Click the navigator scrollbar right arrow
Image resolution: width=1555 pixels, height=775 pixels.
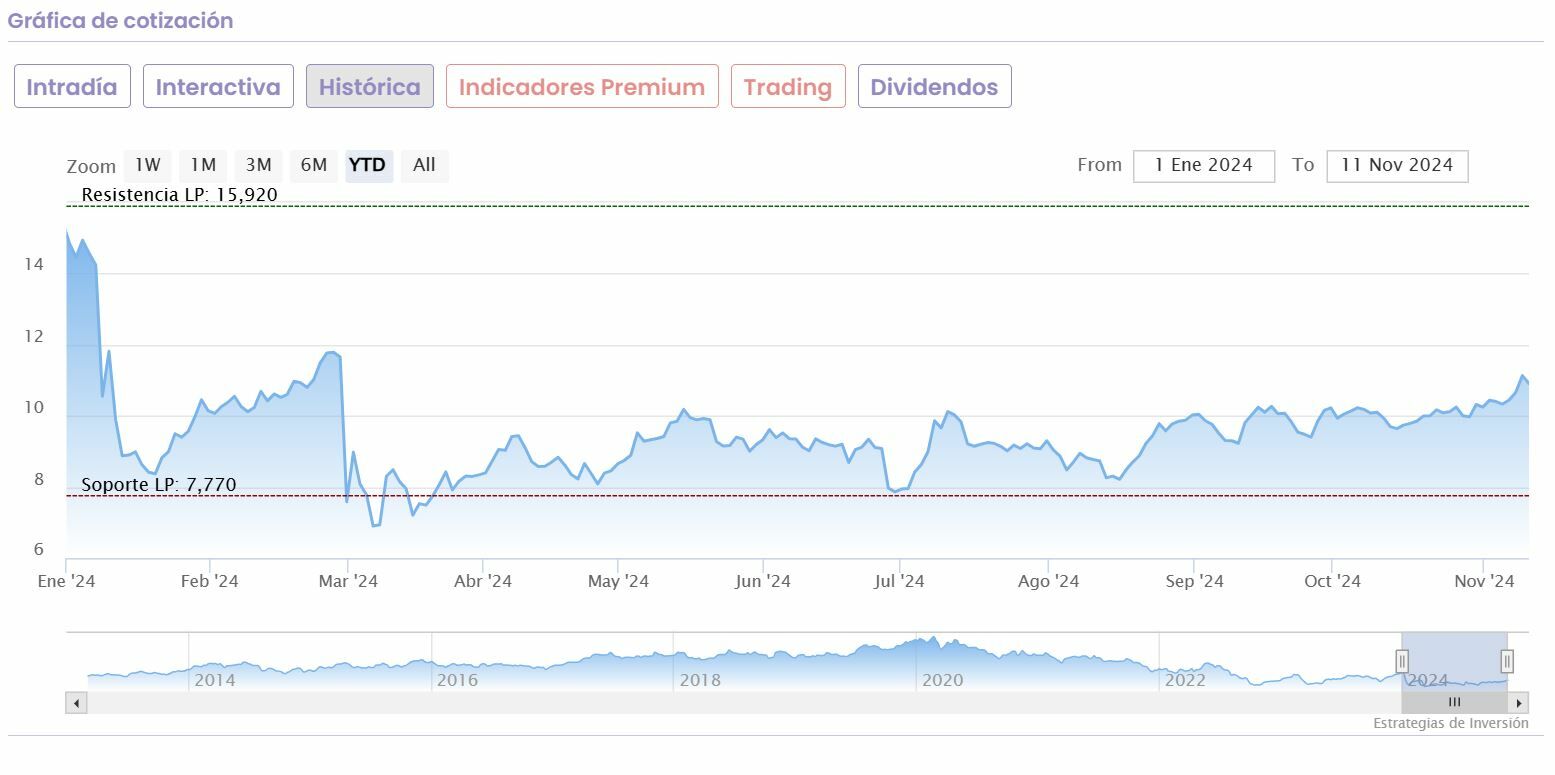(x=1519, y=703)
